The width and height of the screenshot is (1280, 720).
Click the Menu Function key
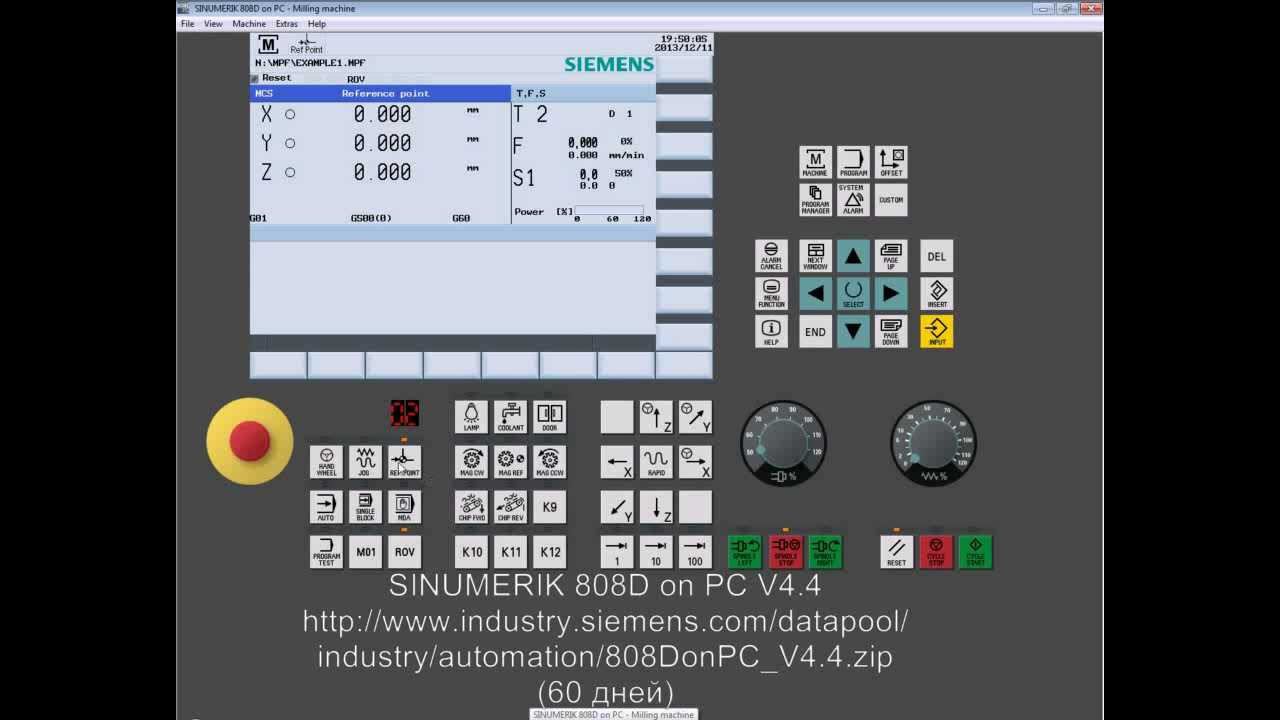(x=771, y=294)
